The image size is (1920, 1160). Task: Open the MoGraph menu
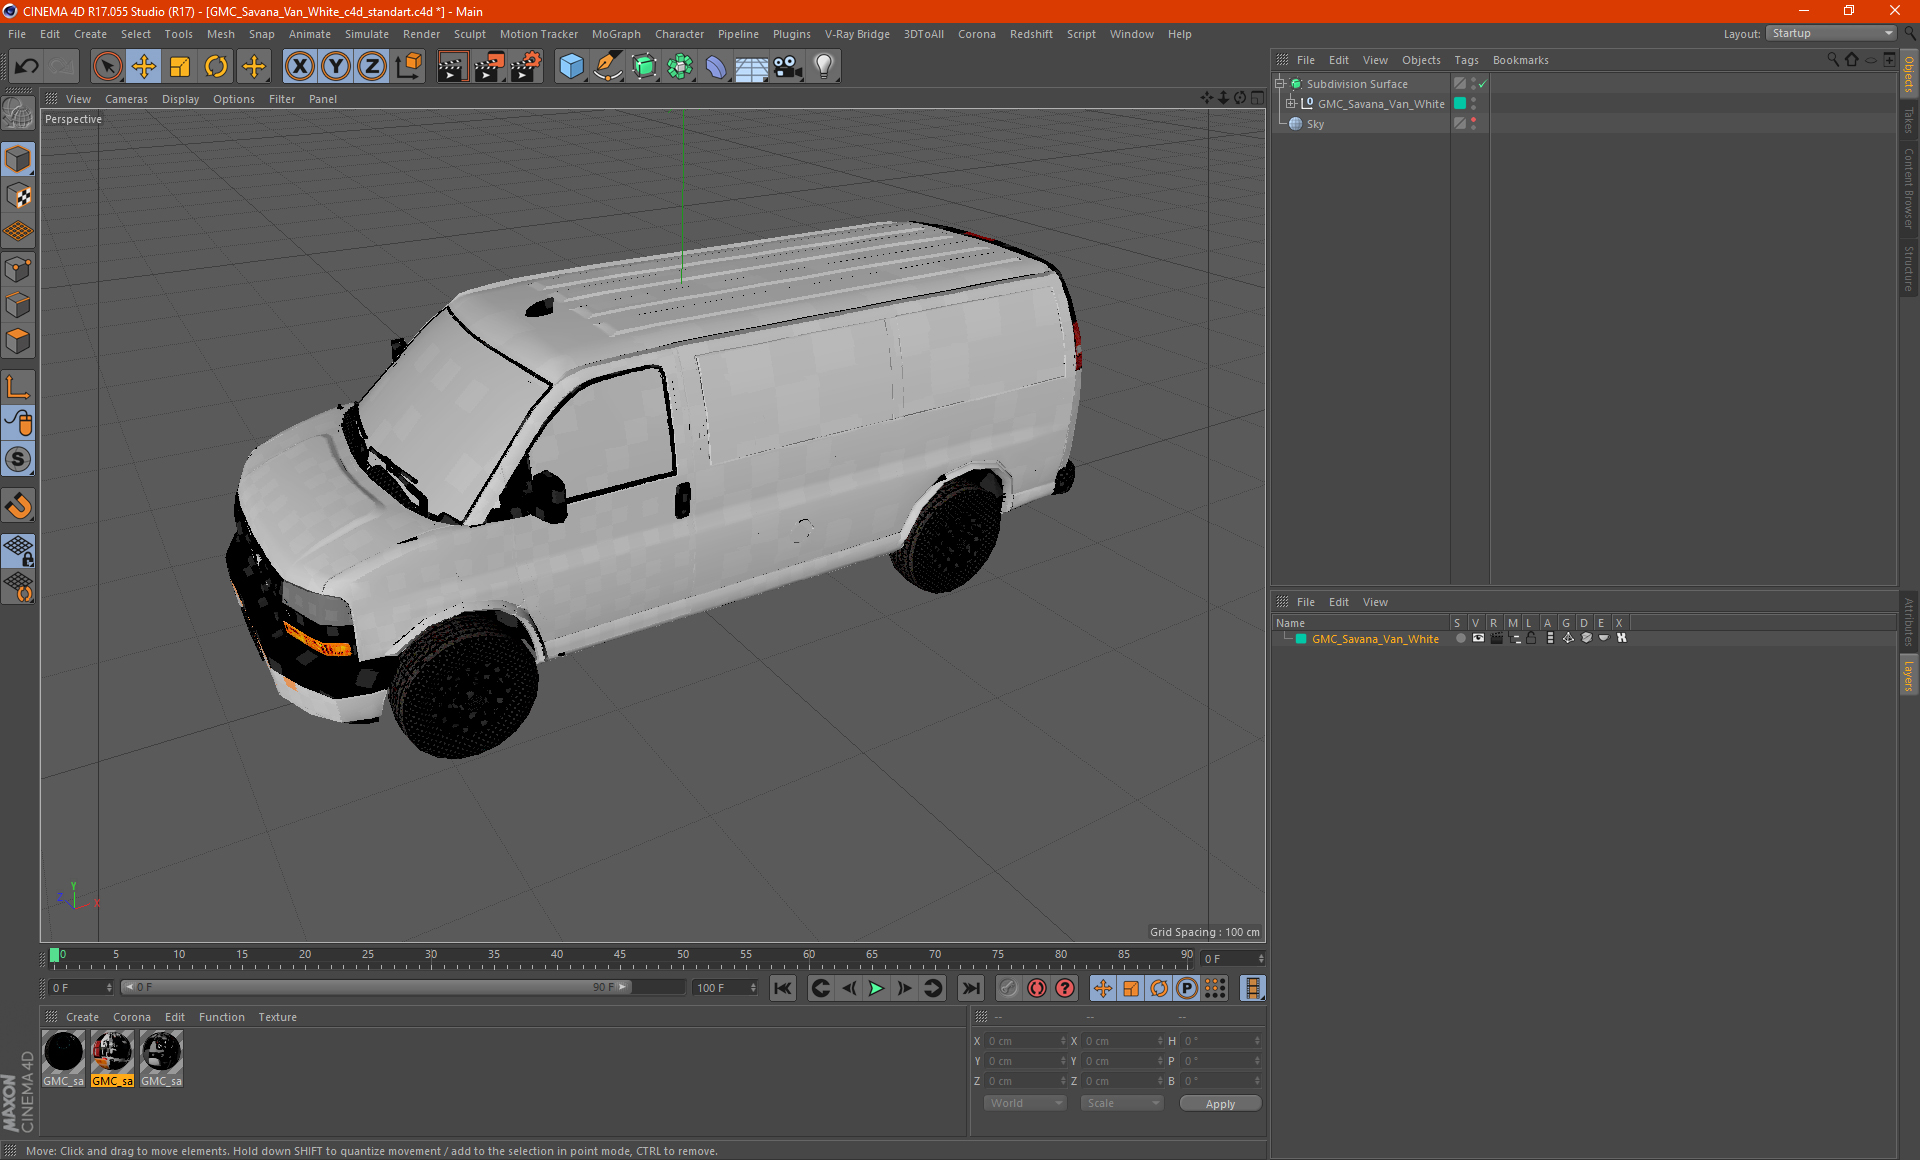click(x=616, y=34)
